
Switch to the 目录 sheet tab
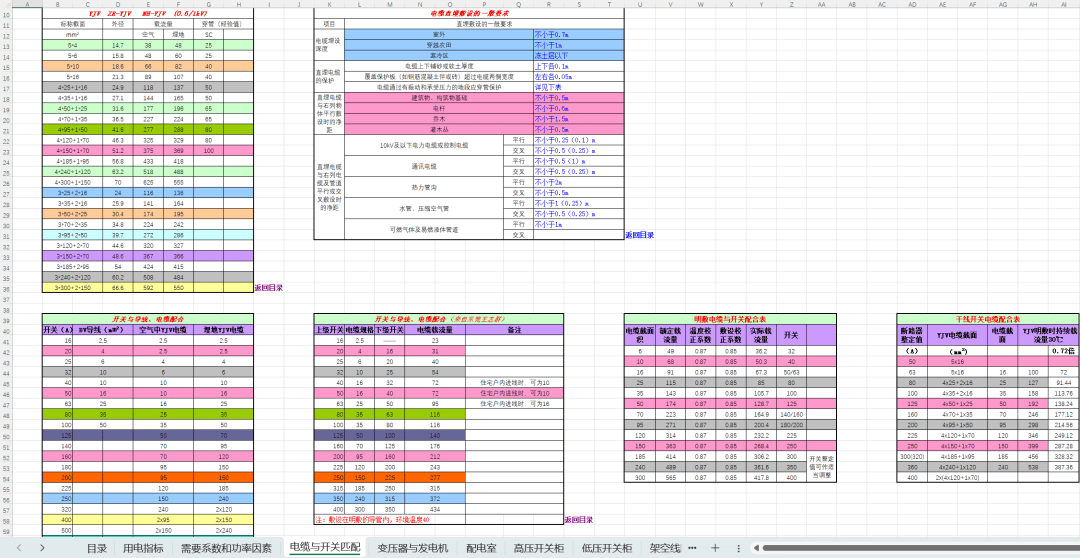tap(96, 548)
